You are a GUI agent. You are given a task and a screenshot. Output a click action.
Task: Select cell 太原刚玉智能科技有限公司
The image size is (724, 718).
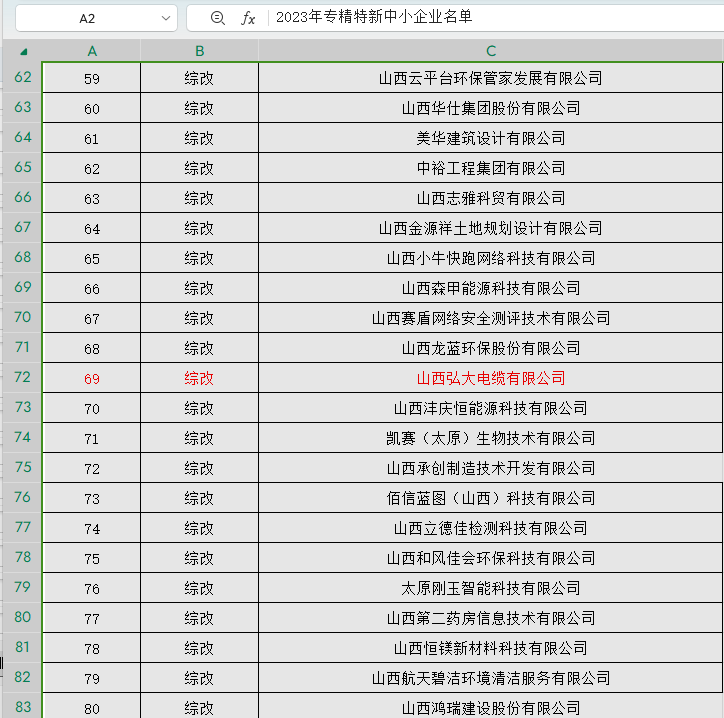point(490,588)
